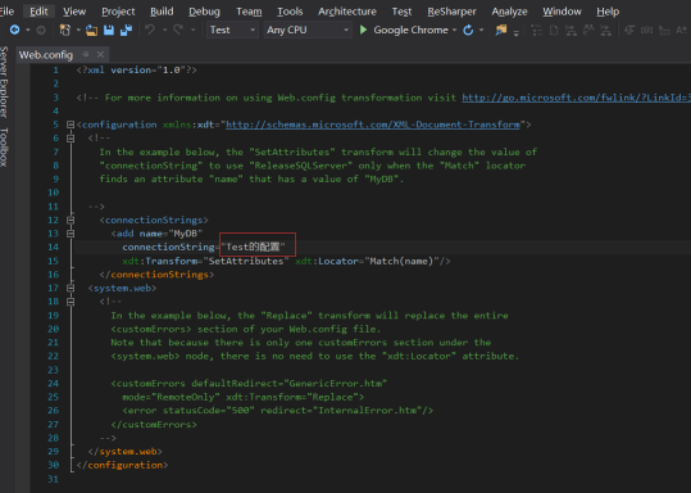Click the Navigate Backward arrow icon
The height and width of the screenshot is (493, 692).
coord(15,30)
